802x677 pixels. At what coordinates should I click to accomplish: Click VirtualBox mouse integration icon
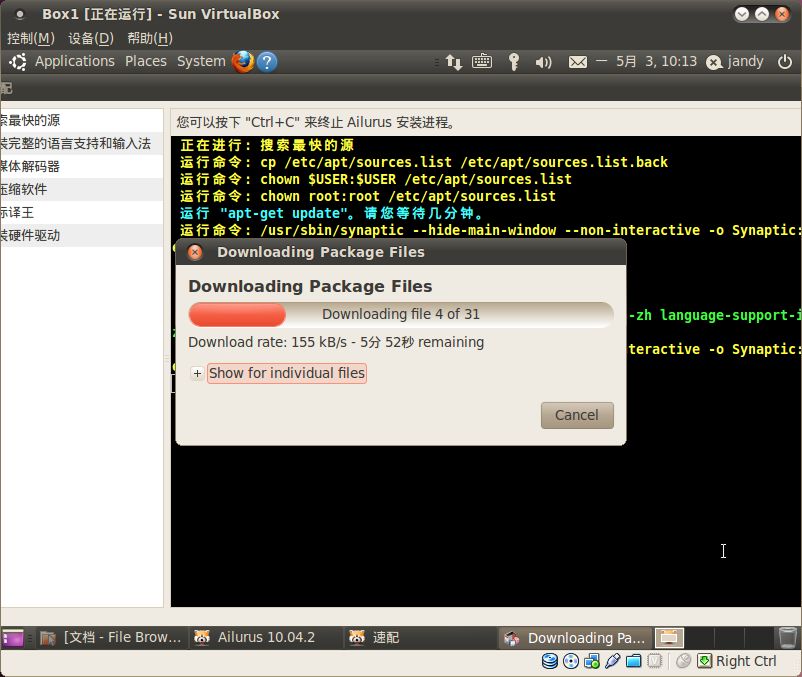683,661
